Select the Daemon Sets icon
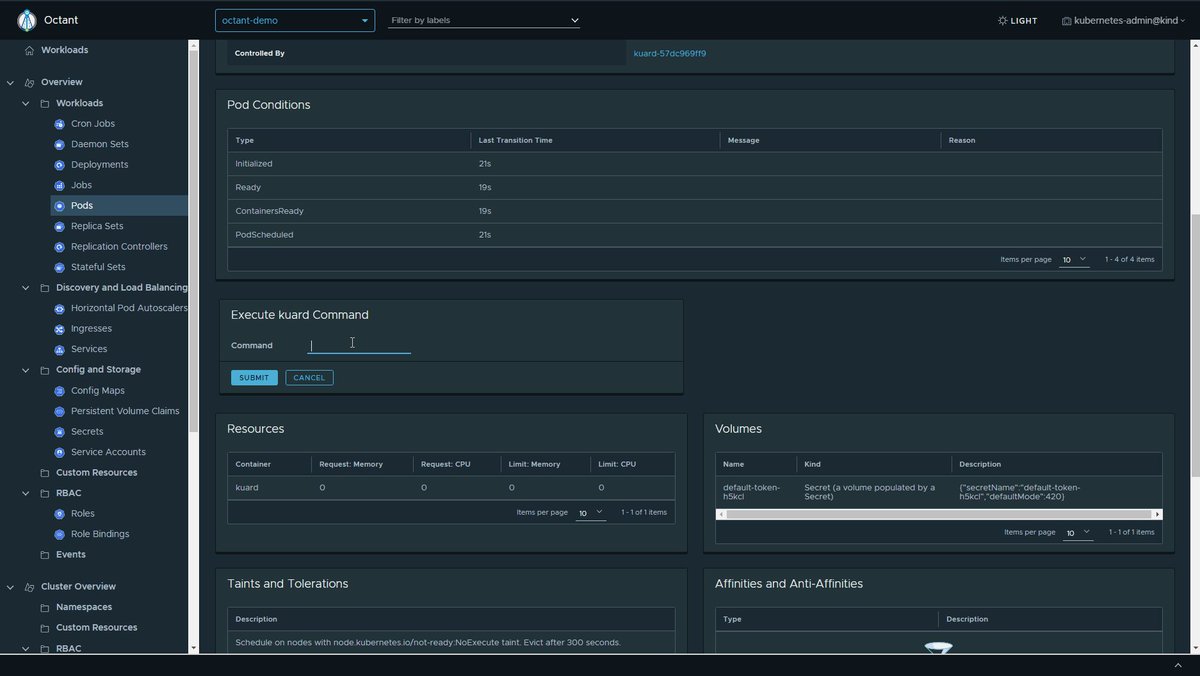The height and width of the screenshot is (676, 1200). (x=60, y=144)
